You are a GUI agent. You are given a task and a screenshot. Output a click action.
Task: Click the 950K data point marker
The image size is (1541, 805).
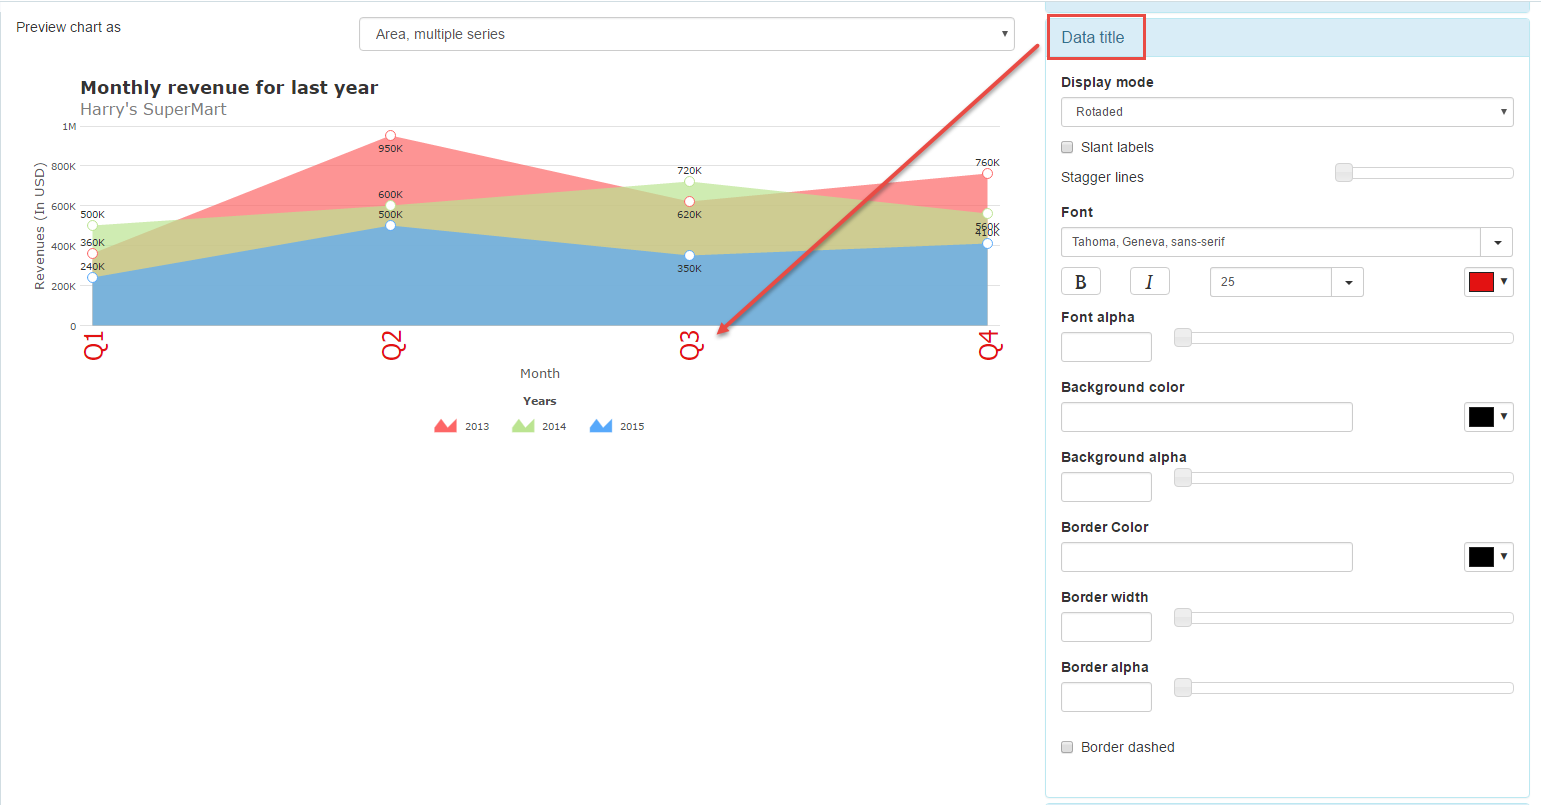(x=390, y=136)
